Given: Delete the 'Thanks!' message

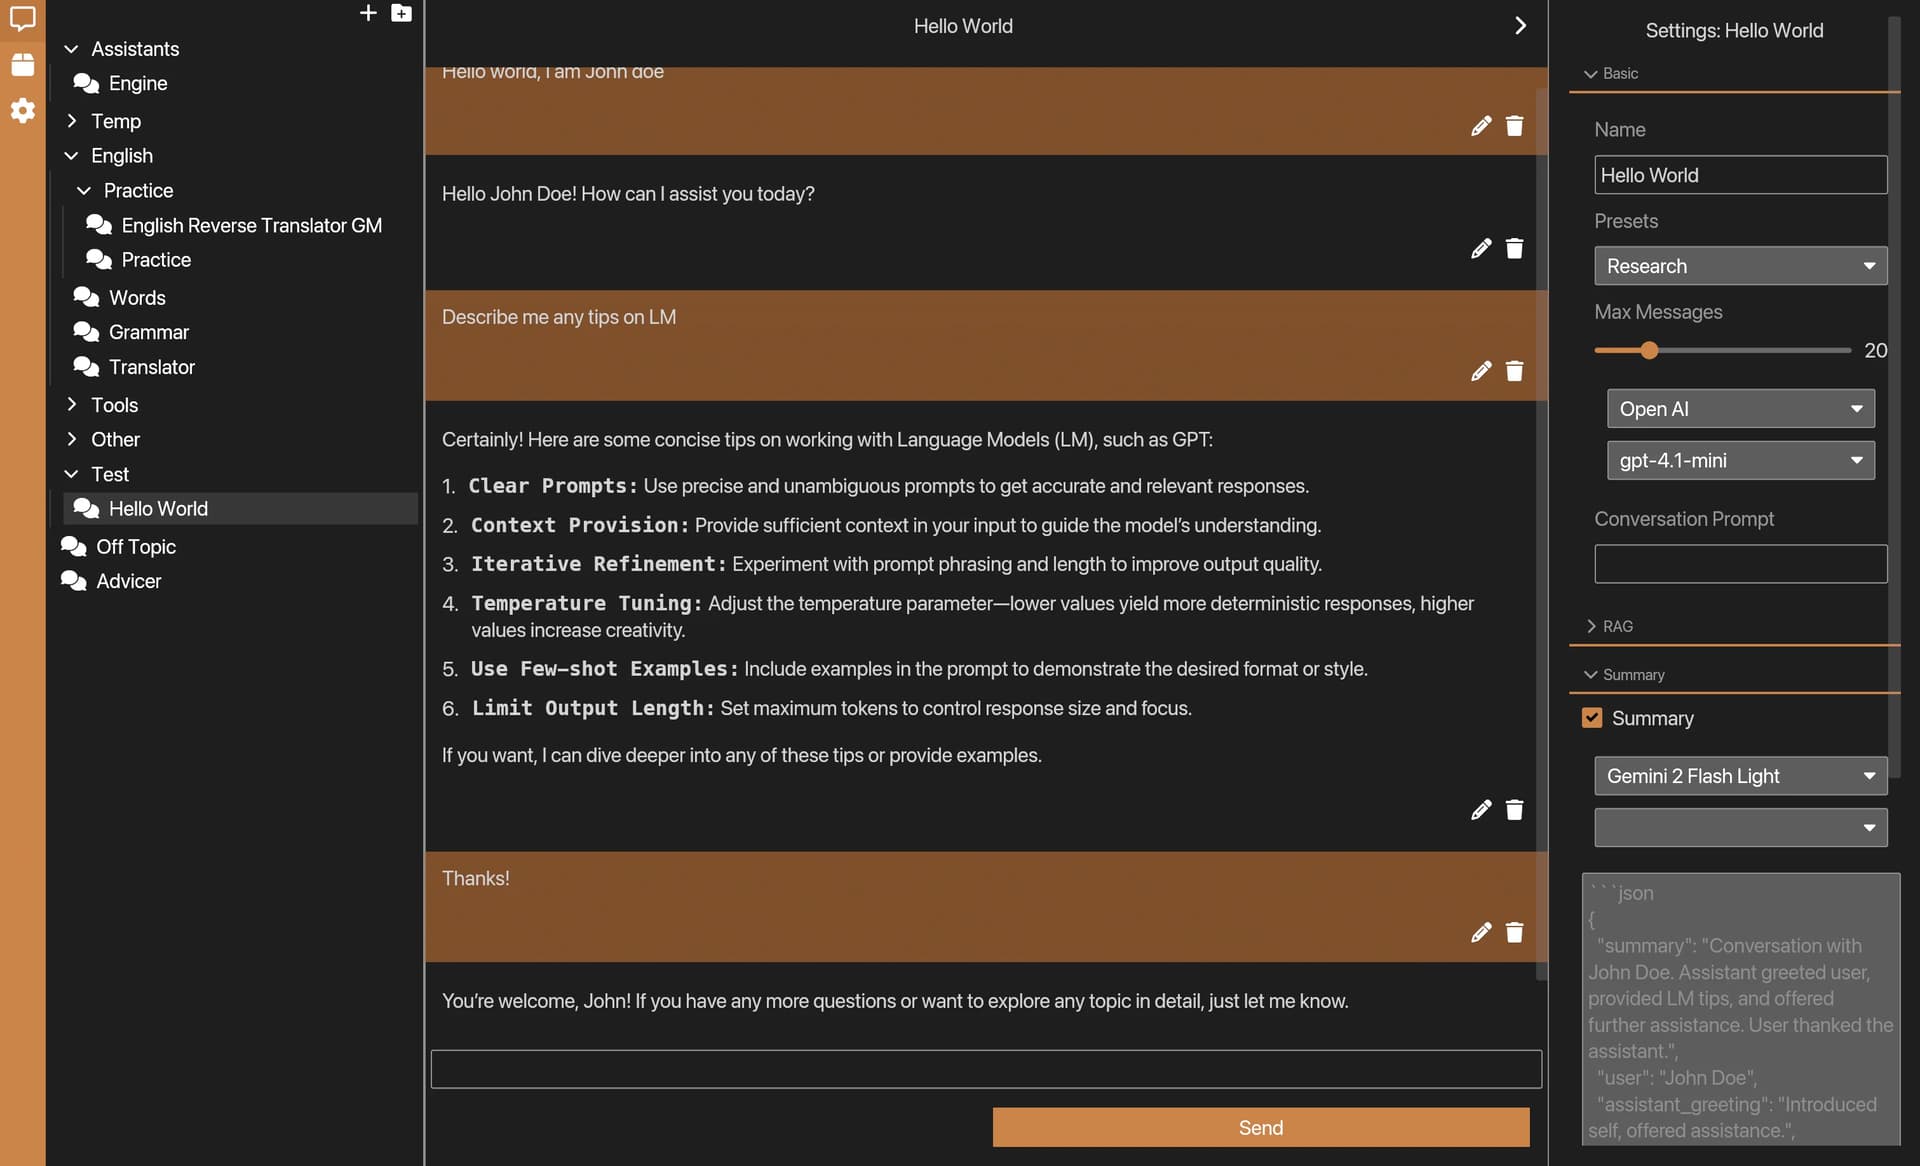Looking at the screenshot, I should coord(1514,932).
